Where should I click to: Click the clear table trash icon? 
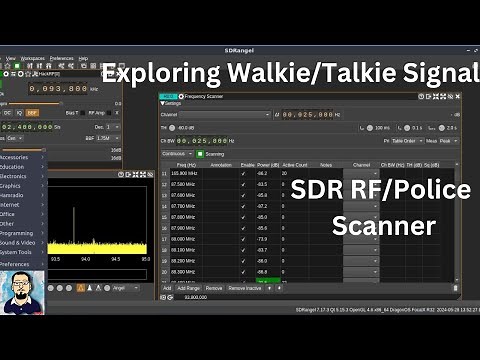pyautogui.click(x=455, y=288)
